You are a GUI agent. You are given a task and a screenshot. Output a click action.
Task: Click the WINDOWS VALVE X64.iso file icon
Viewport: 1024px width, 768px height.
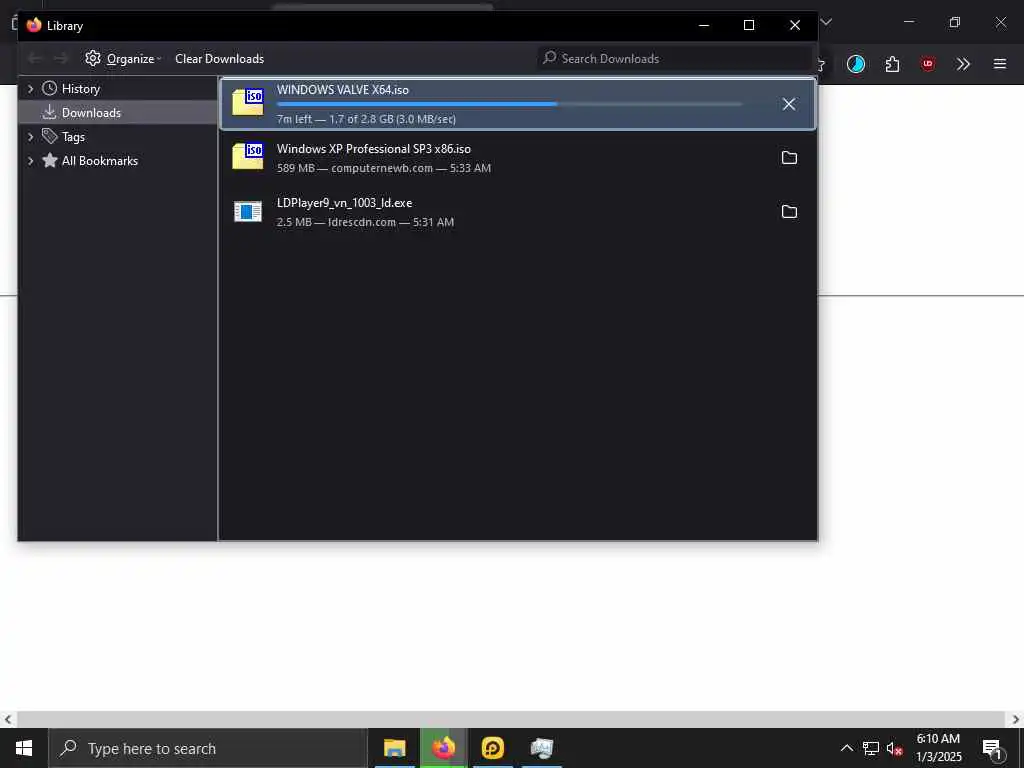coord(248,103)
